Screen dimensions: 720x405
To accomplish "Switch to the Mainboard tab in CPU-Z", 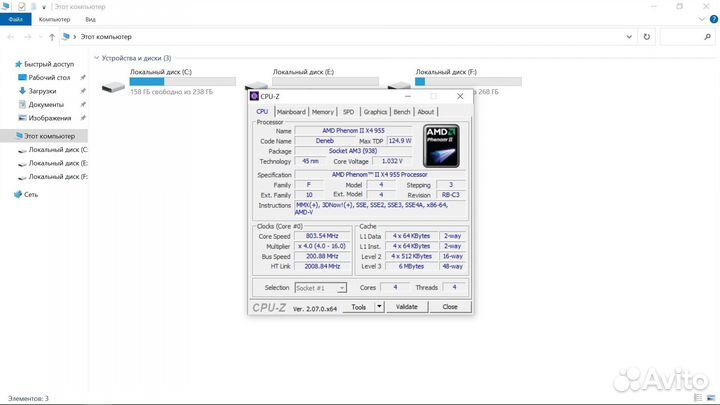I will coord(291,112).
